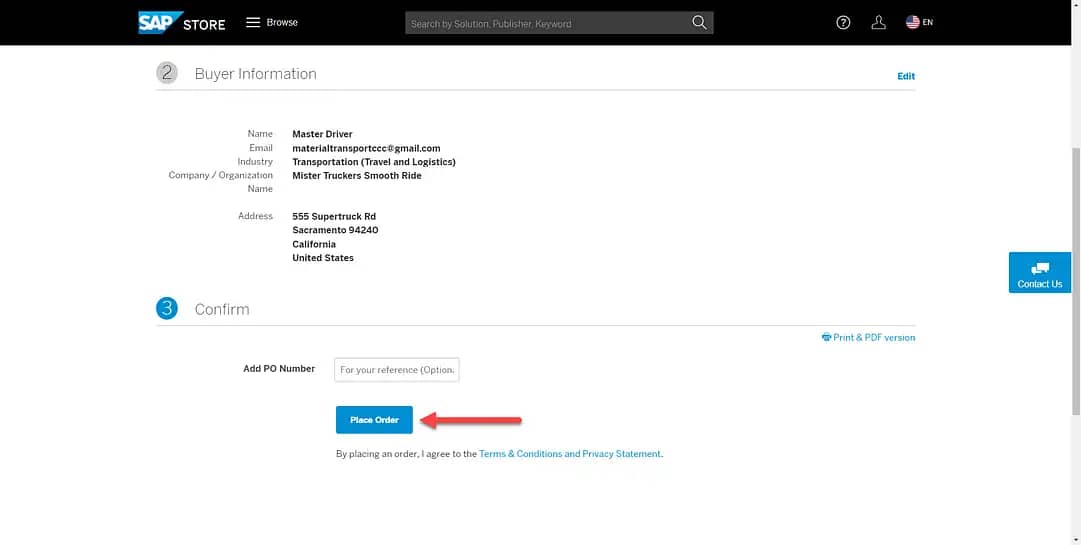The image size is (1081, 545).
Task: Focus the Add PO Number field
Action: pyautogui.click(x=396, y=369)
